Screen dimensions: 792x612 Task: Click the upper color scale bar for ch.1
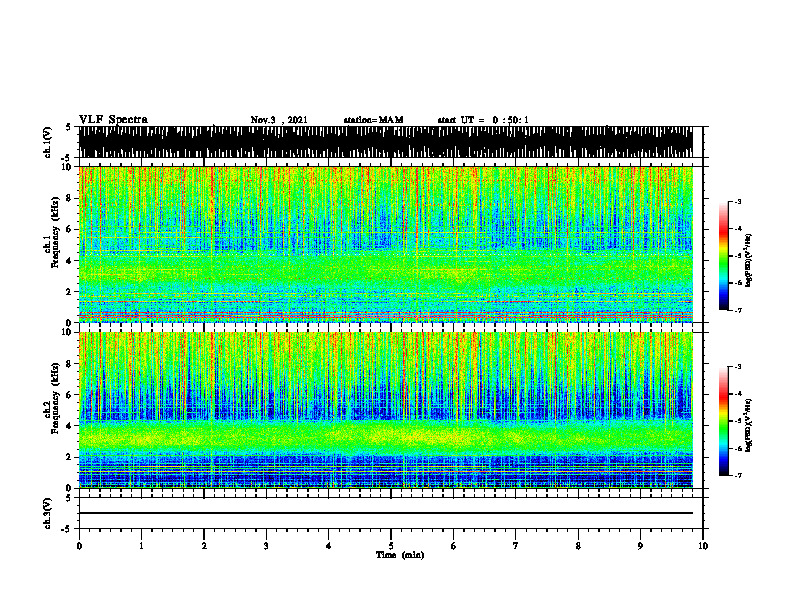coord(724,256)
